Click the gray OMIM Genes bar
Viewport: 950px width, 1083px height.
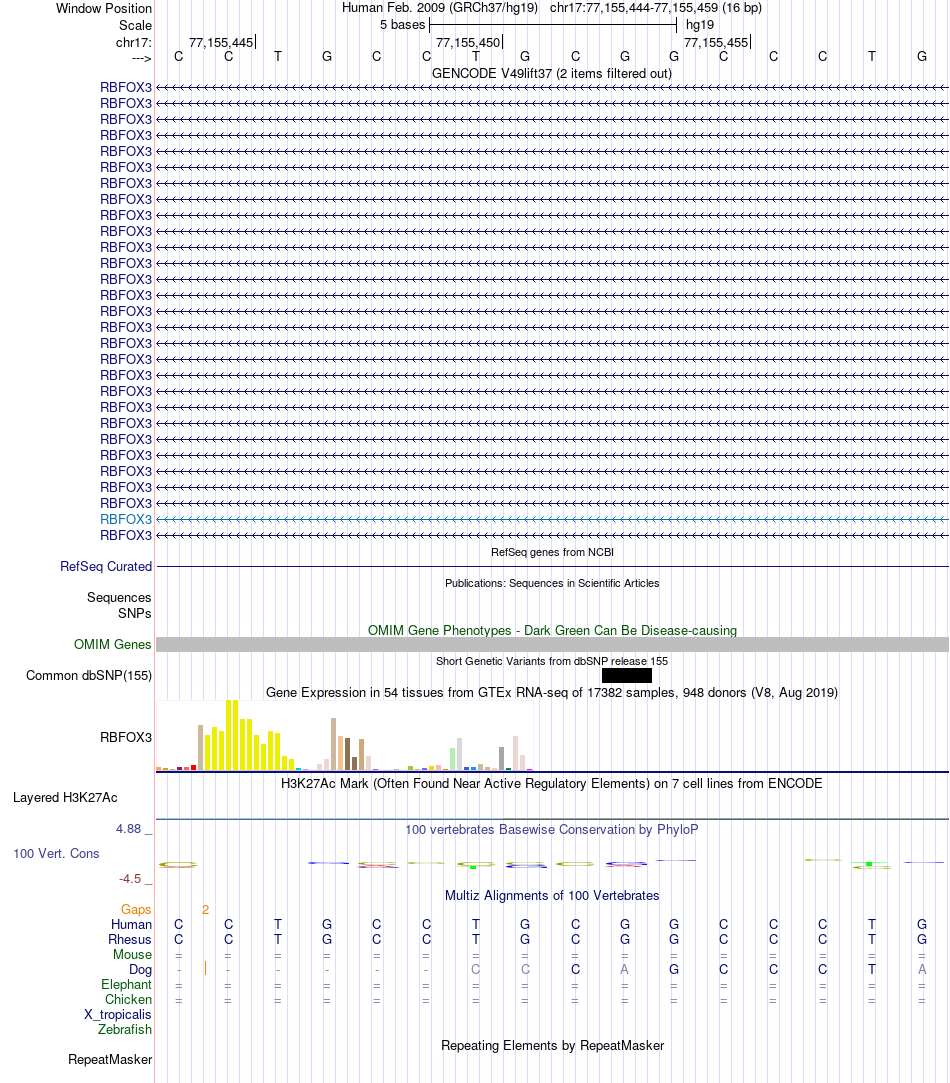click(552, 644)
